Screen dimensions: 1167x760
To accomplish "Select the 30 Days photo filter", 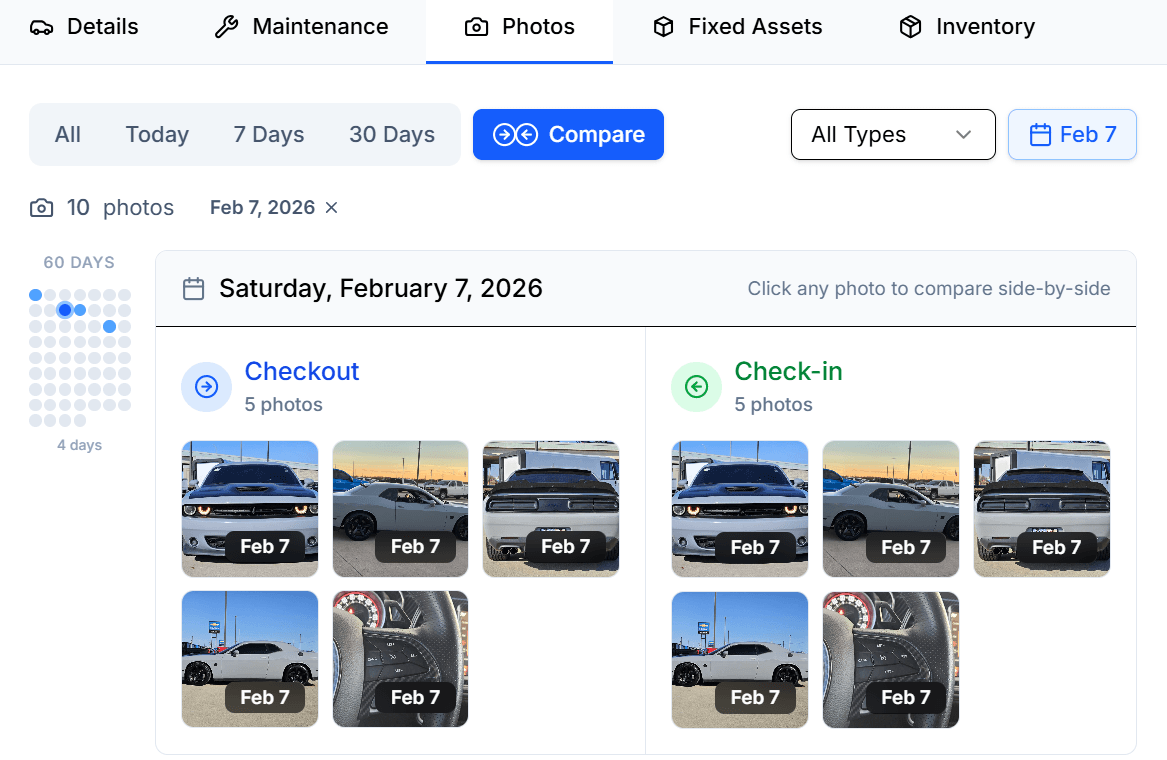I will pos(392,134).
